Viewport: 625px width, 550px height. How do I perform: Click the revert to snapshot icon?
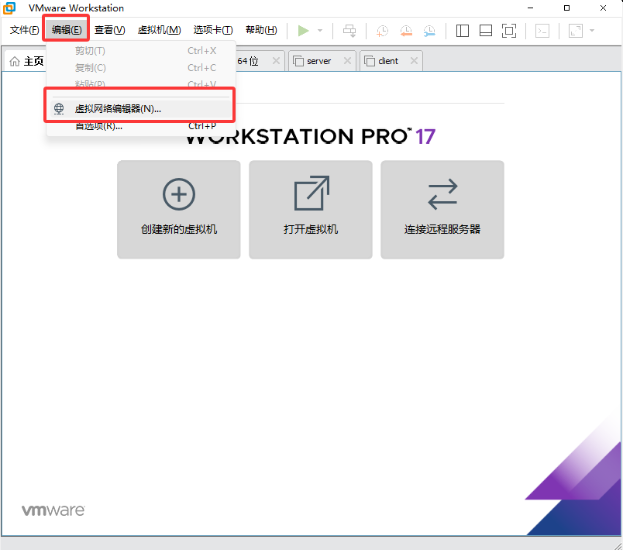406,31
